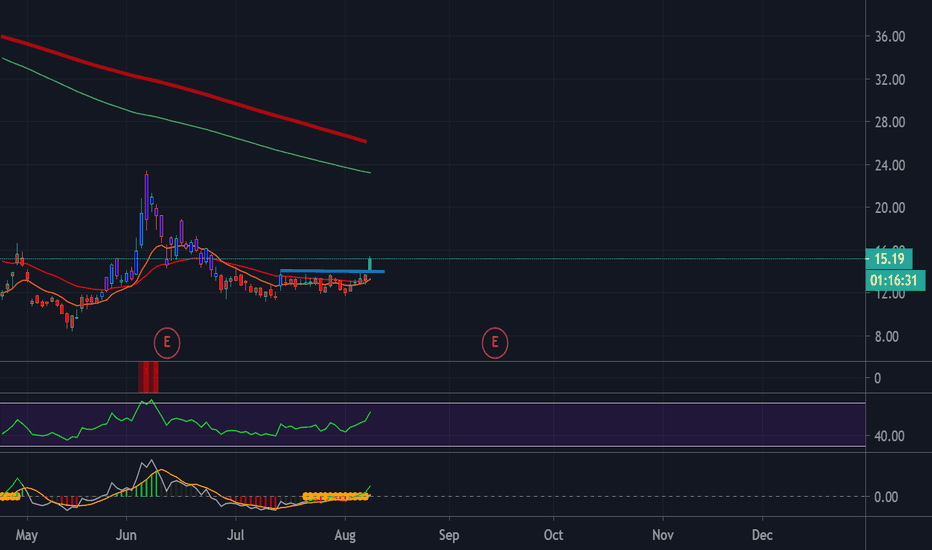Click the yellow dots on MACD zero line
Viewport: 932px width, 550px height.
click(x=335, y=496)
